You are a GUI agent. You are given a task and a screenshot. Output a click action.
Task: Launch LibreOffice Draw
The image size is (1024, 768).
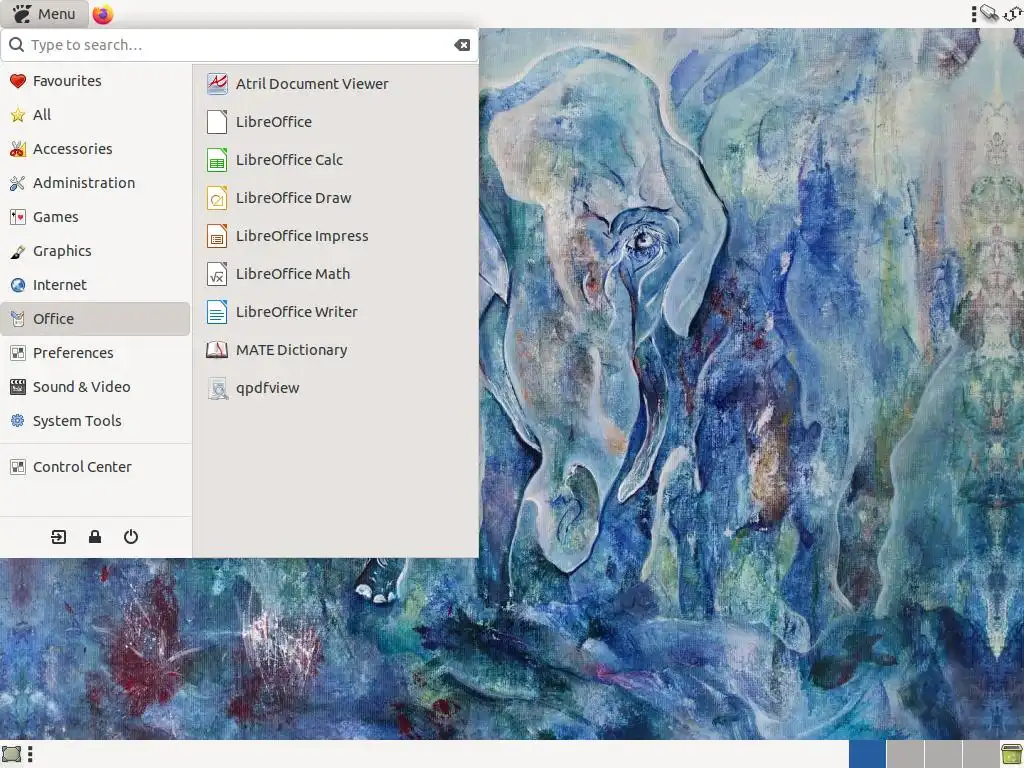(336, 197)
